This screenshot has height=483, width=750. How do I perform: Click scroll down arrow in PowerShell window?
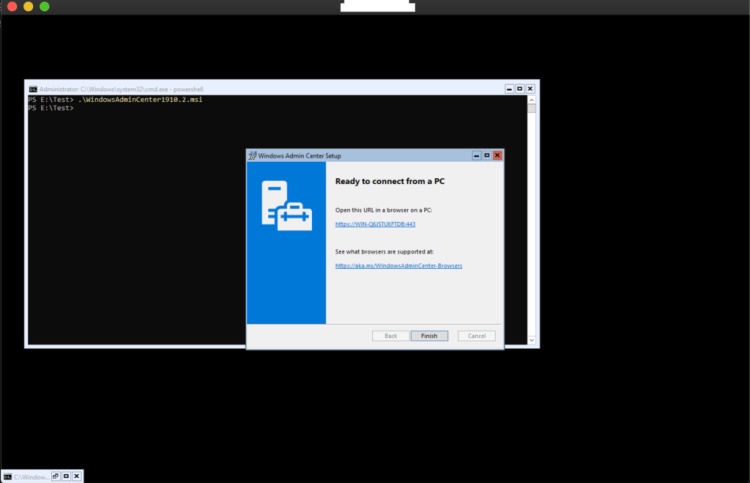coord(531,340)
